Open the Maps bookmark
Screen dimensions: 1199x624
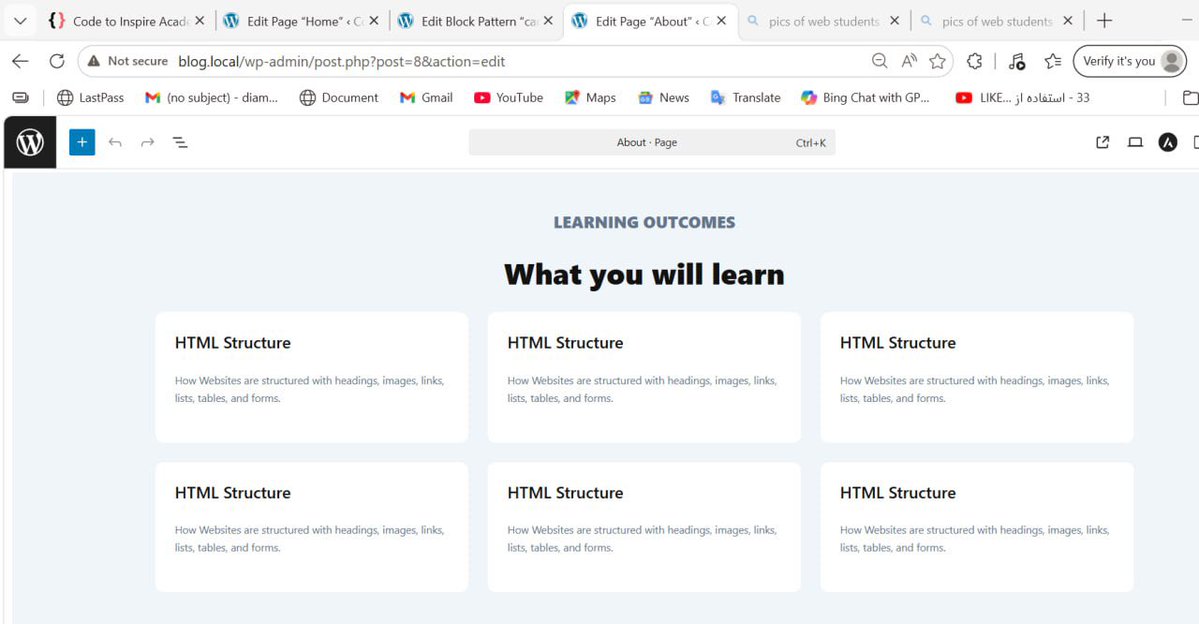pyautogui.click(x=590, y=97)
